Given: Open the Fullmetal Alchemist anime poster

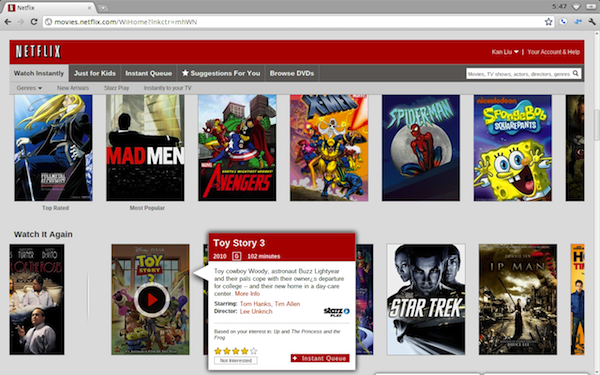Looking at the screenshot, I should (x=54, y=148).
